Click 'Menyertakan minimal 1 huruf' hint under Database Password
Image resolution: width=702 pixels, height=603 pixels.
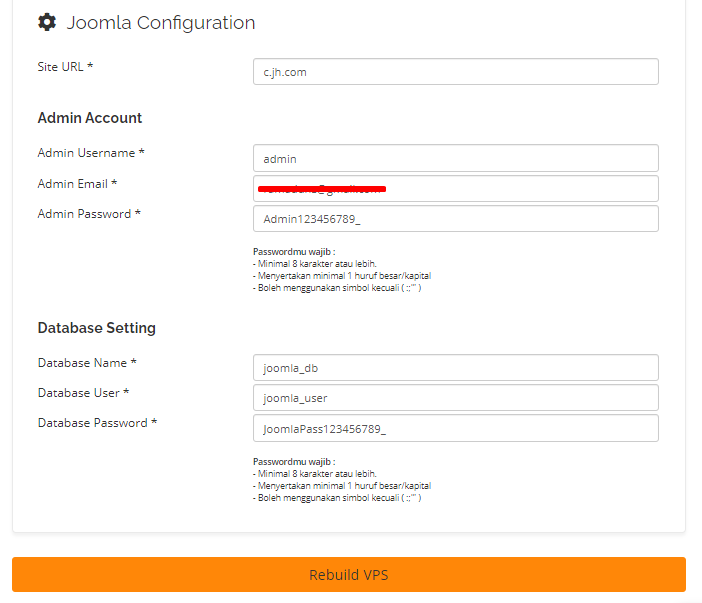pos(342,486)
